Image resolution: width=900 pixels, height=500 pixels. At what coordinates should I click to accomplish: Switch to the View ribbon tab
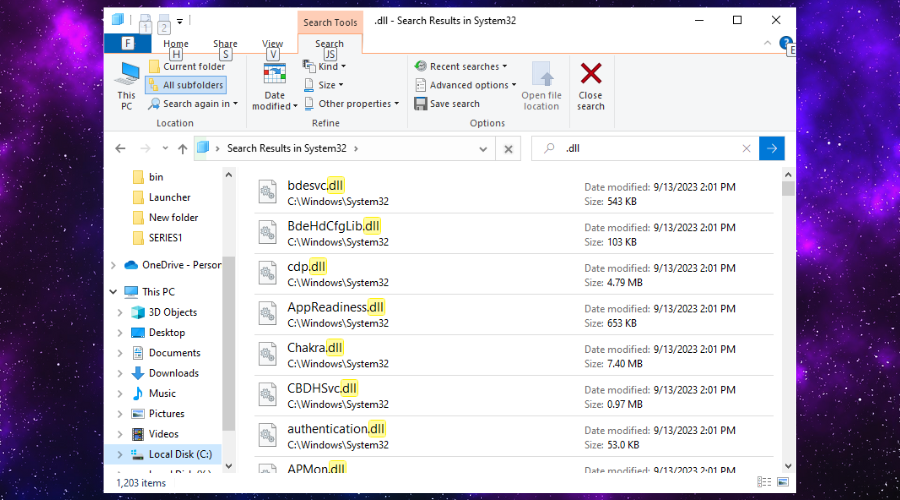click(273, 44)
